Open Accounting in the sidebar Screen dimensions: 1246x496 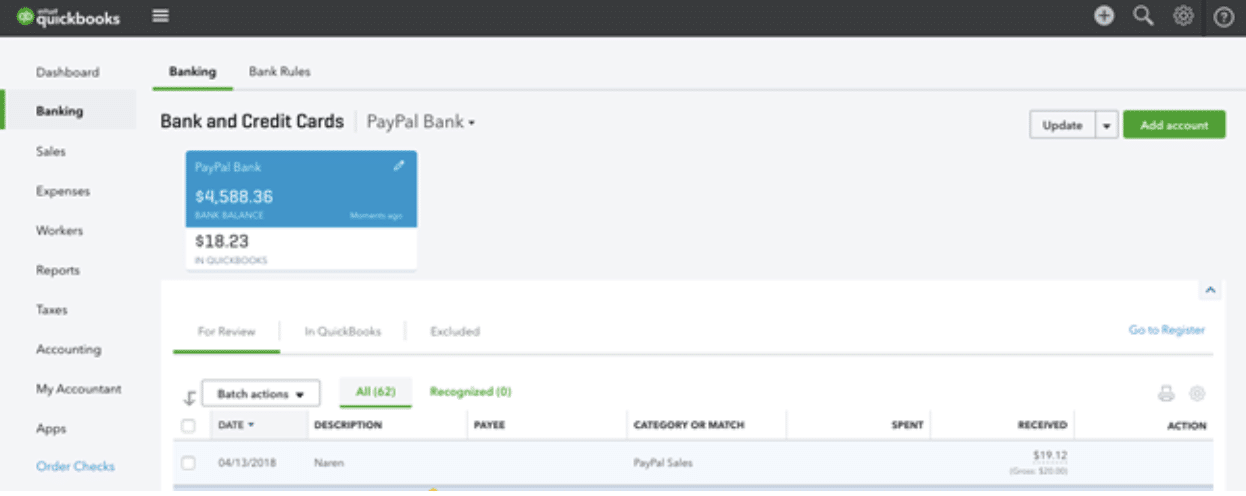(68, 349)
